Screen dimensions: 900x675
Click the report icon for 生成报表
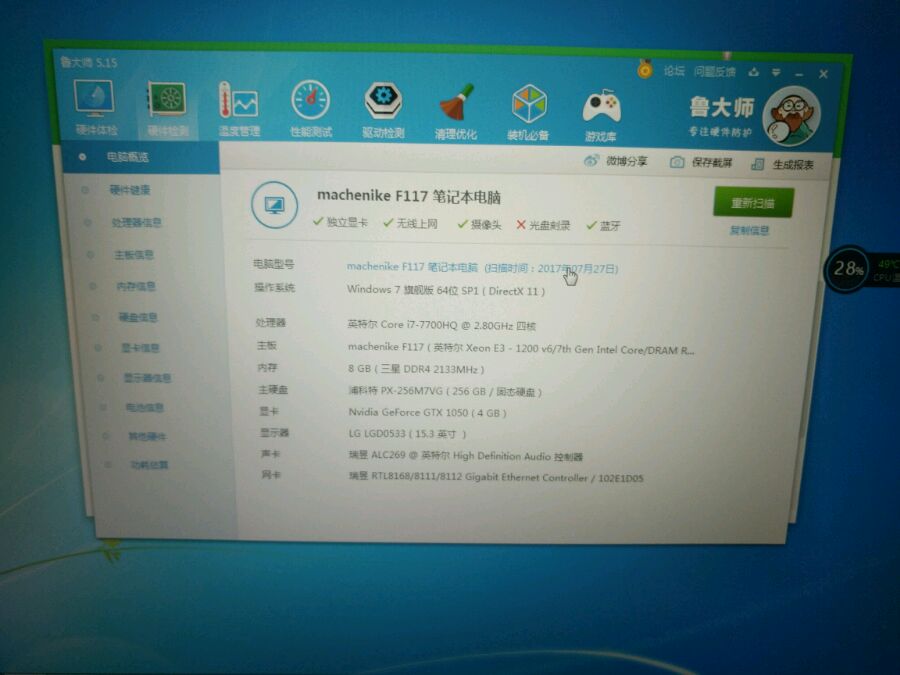(758, 165)
